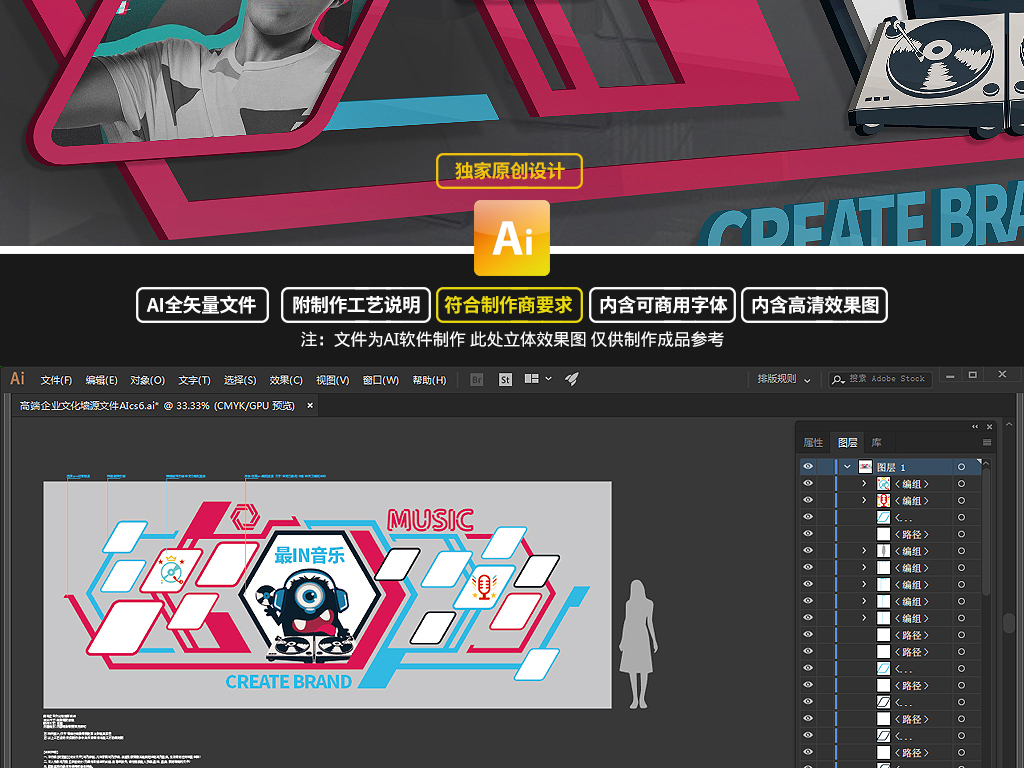The image size is (1024, 768).
Task: Select the first 路径 layer thumbnail
Action: pos(883,534)
